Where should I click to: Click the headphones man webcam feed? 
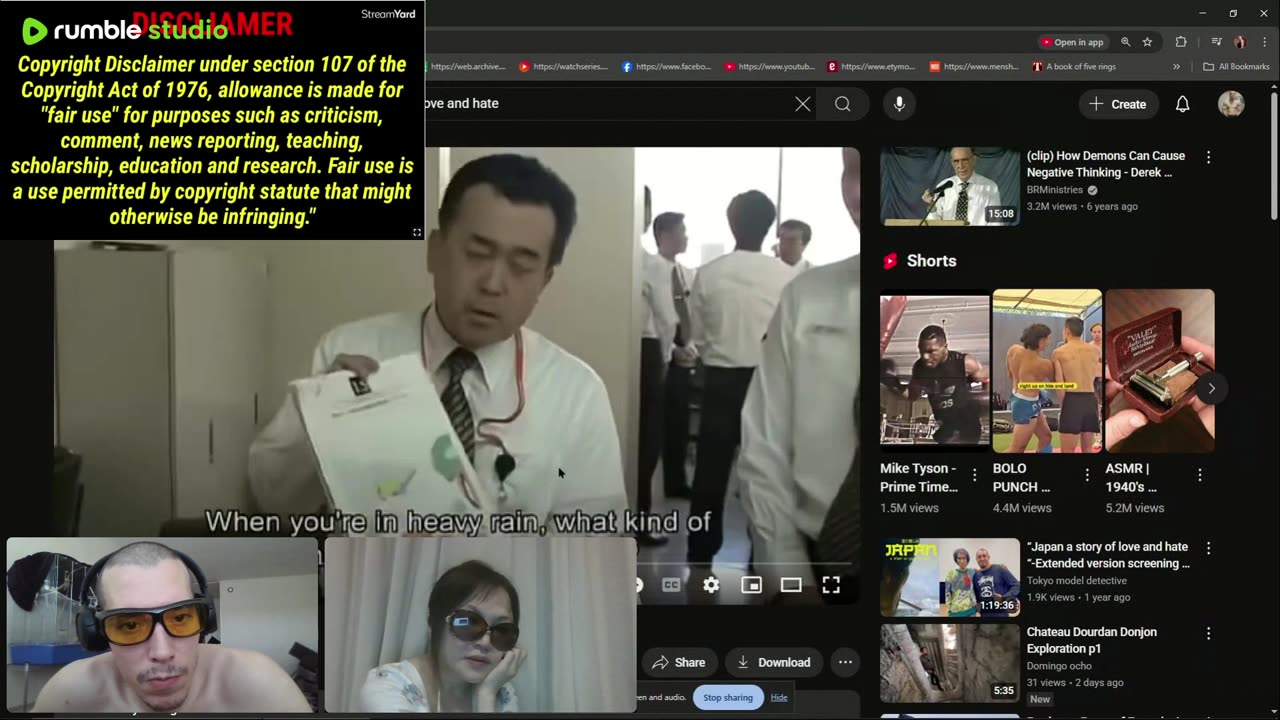point(162,625)
